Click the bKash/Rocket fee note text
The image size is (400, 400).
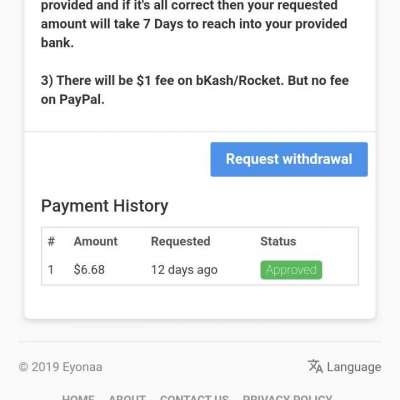point(195,90)
